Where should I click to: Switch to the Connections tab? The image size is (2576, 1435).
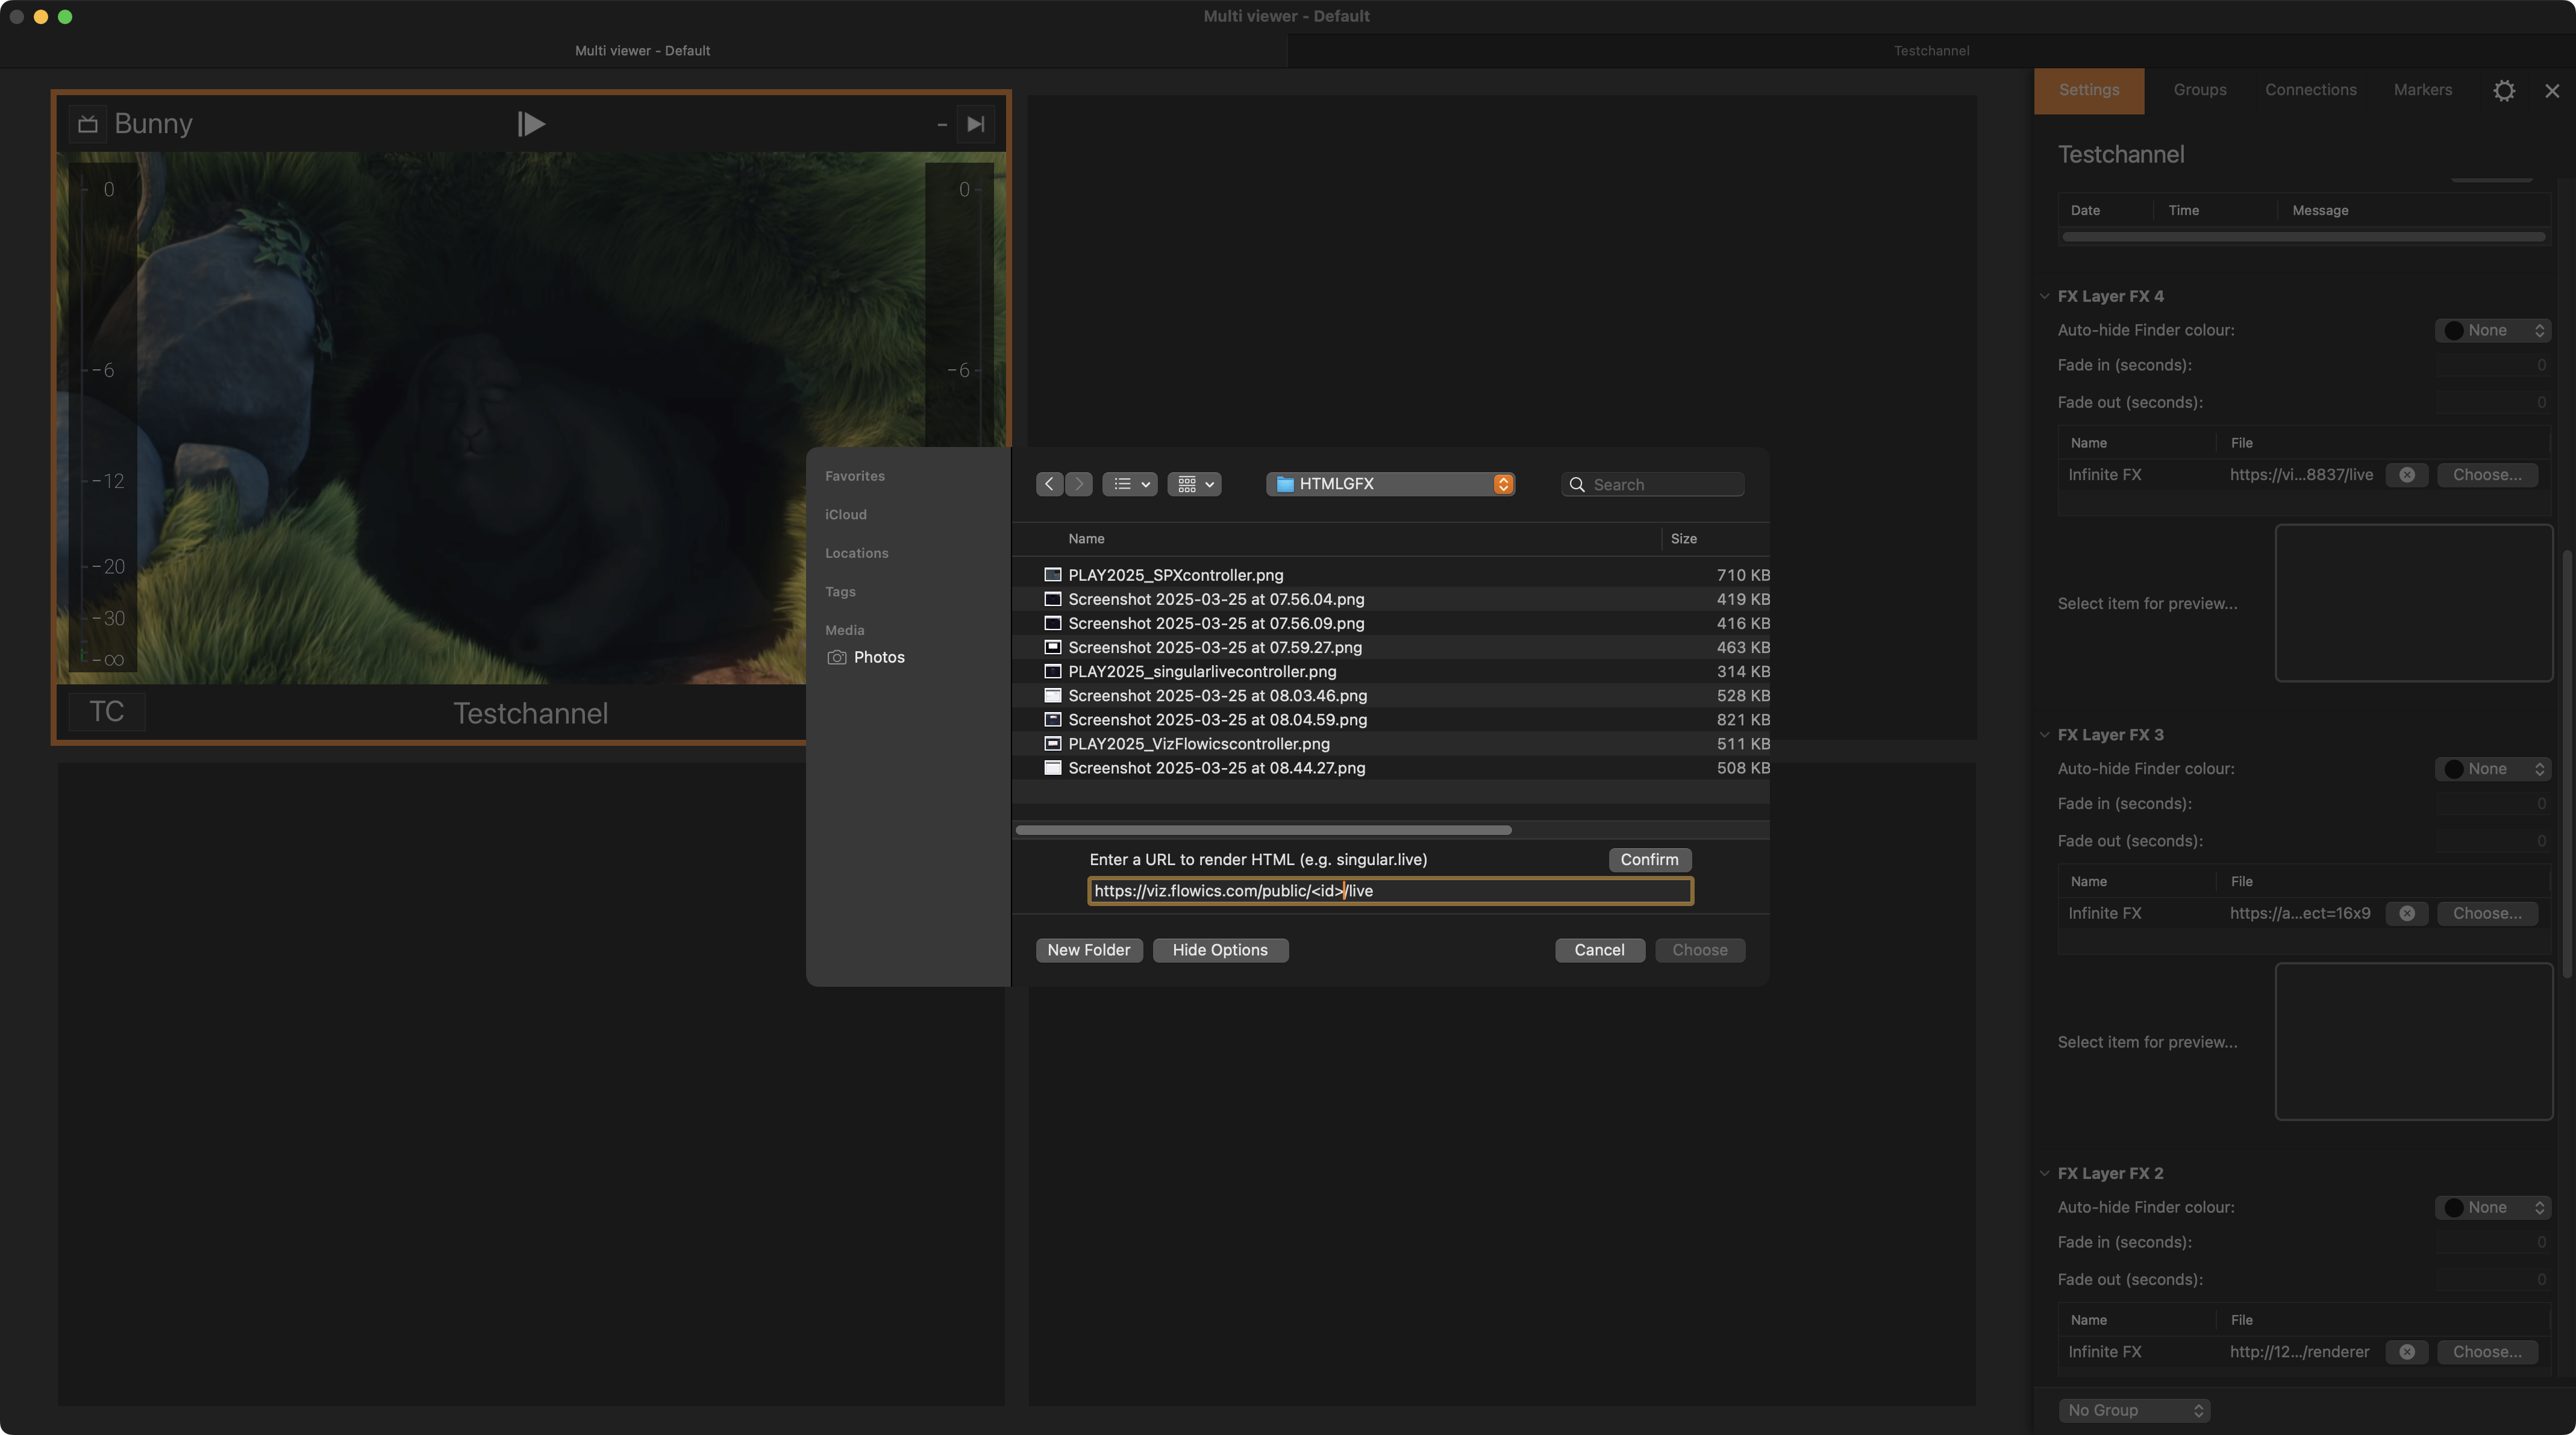coord(2310,90)
